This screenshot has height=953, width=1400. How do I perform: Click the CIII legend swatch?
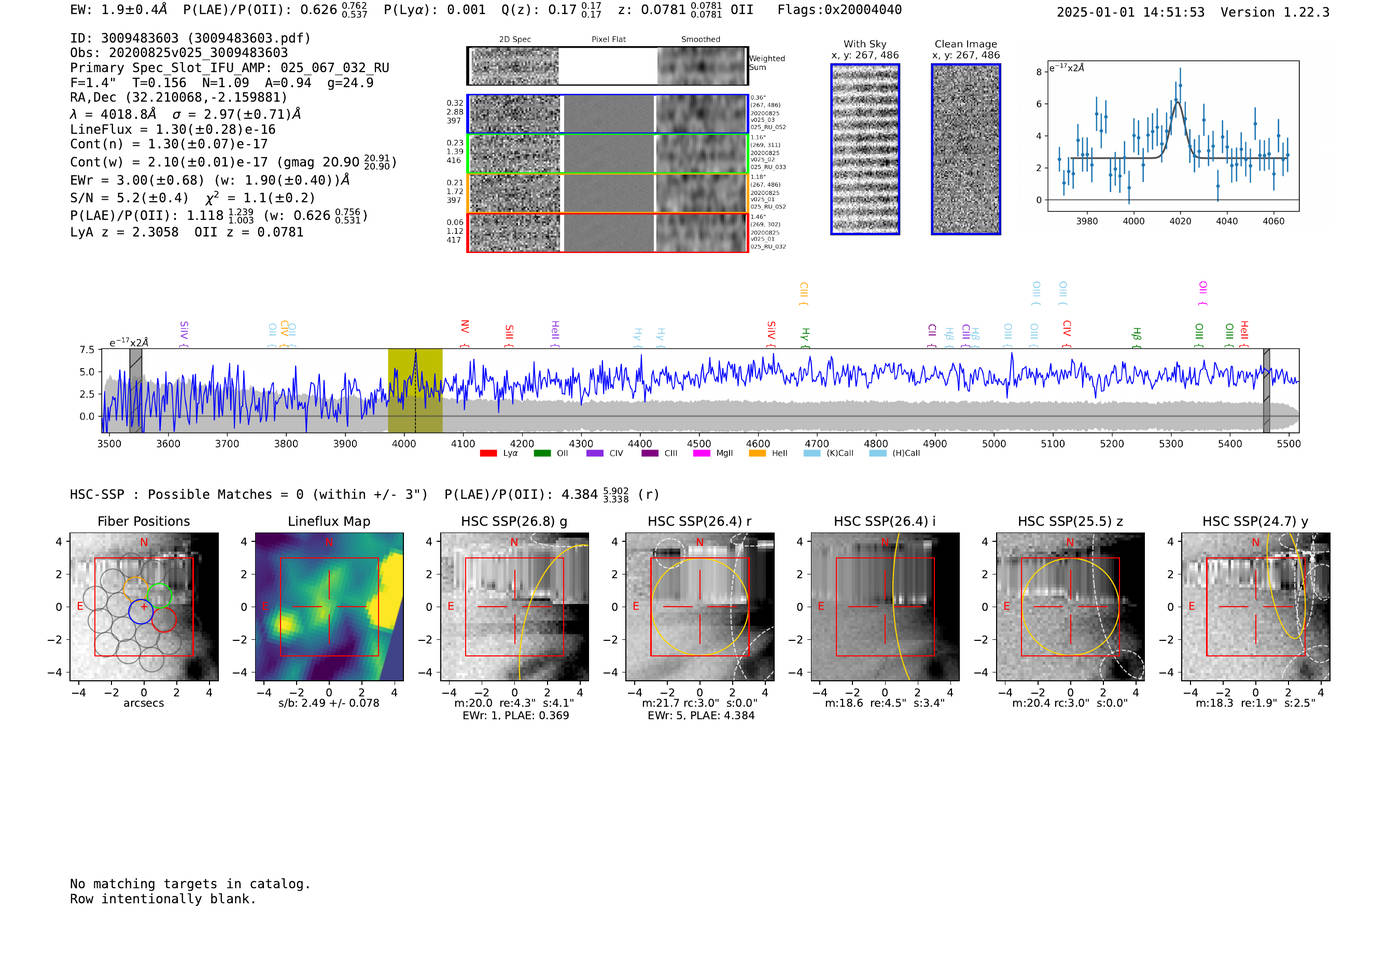[650, 453]
